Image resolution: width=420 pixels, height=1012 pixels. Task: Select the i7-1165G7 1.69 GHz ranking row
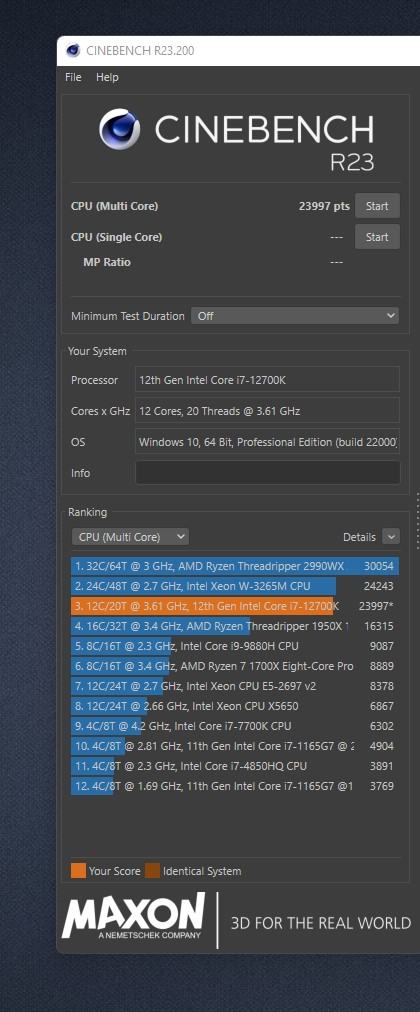click(235, 786)
